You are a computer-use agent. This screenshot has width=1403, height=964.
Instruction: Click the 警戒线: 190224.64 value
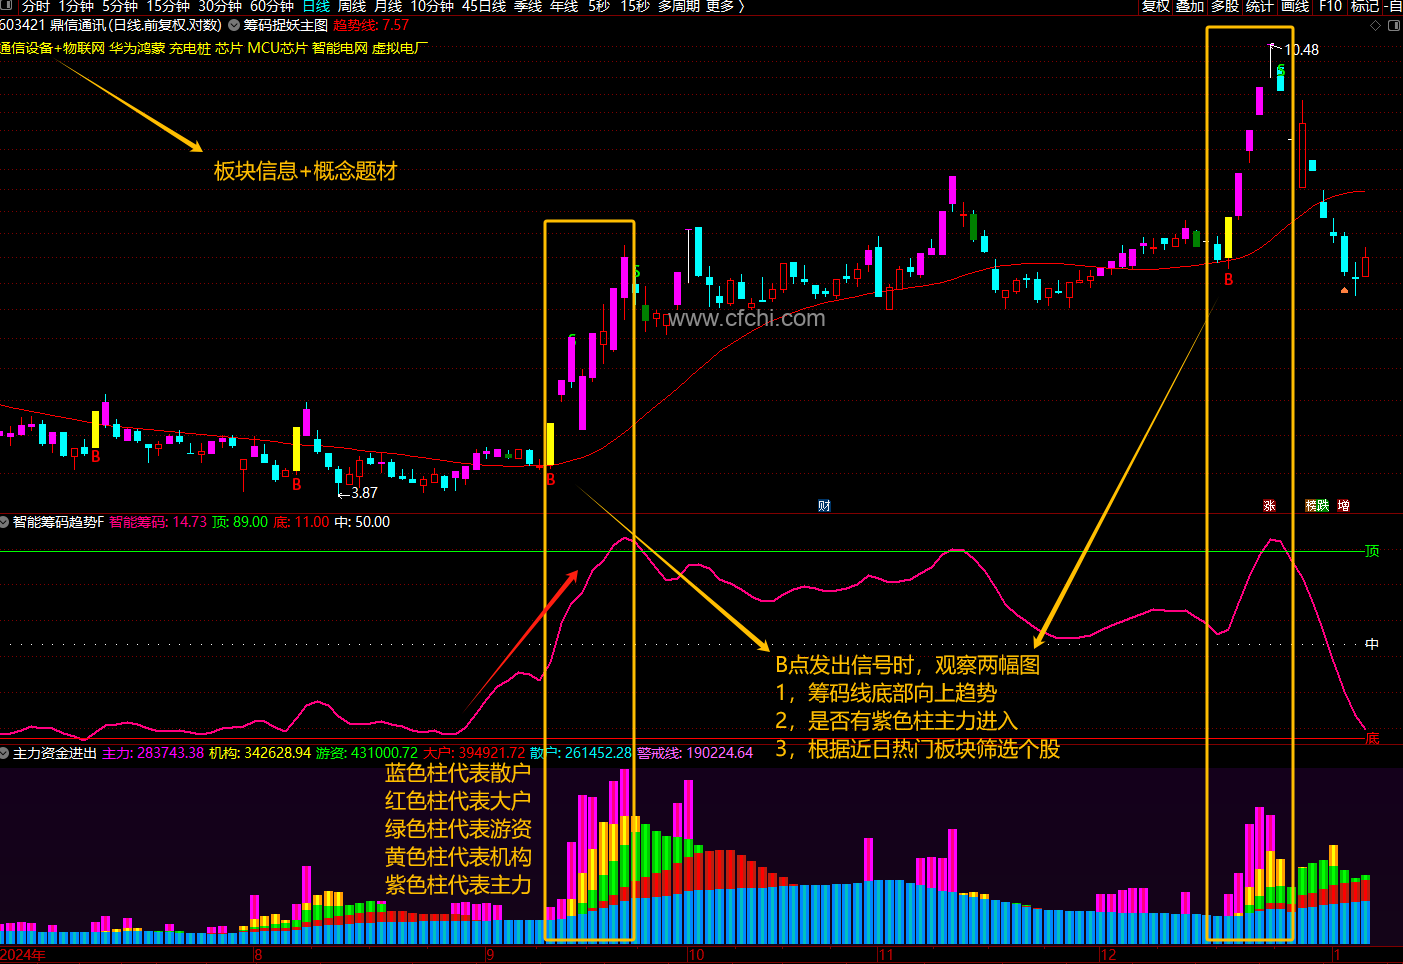point(695,753)
